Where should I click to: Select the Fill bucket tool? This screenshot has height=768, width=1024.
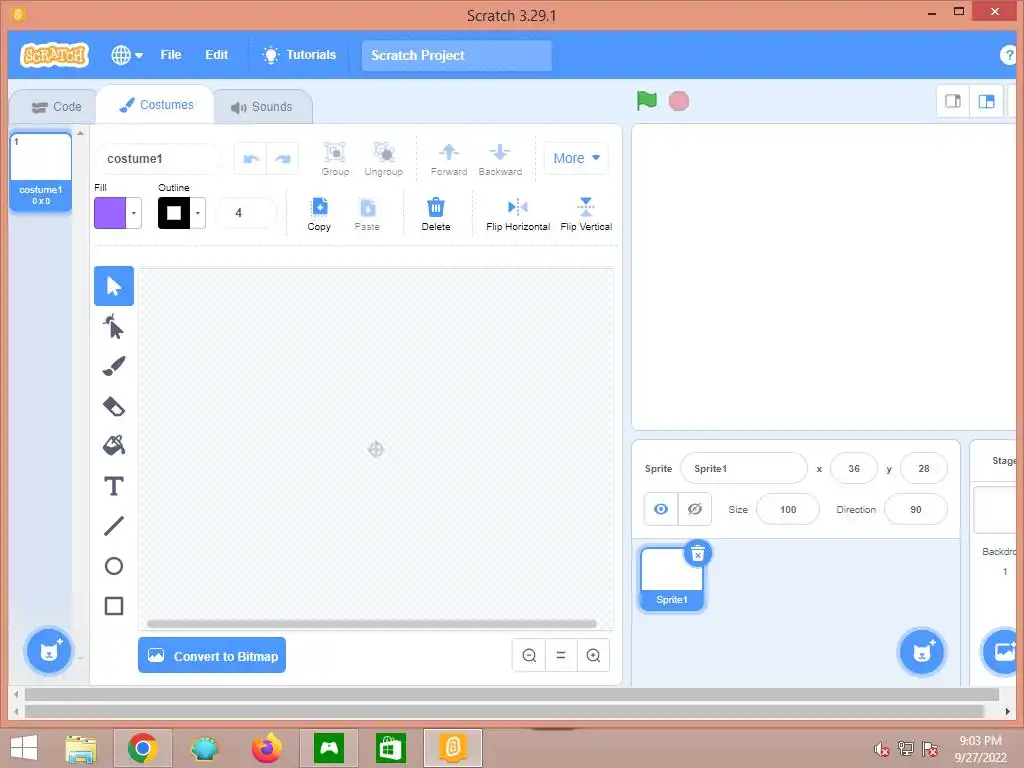pos(114,446)
